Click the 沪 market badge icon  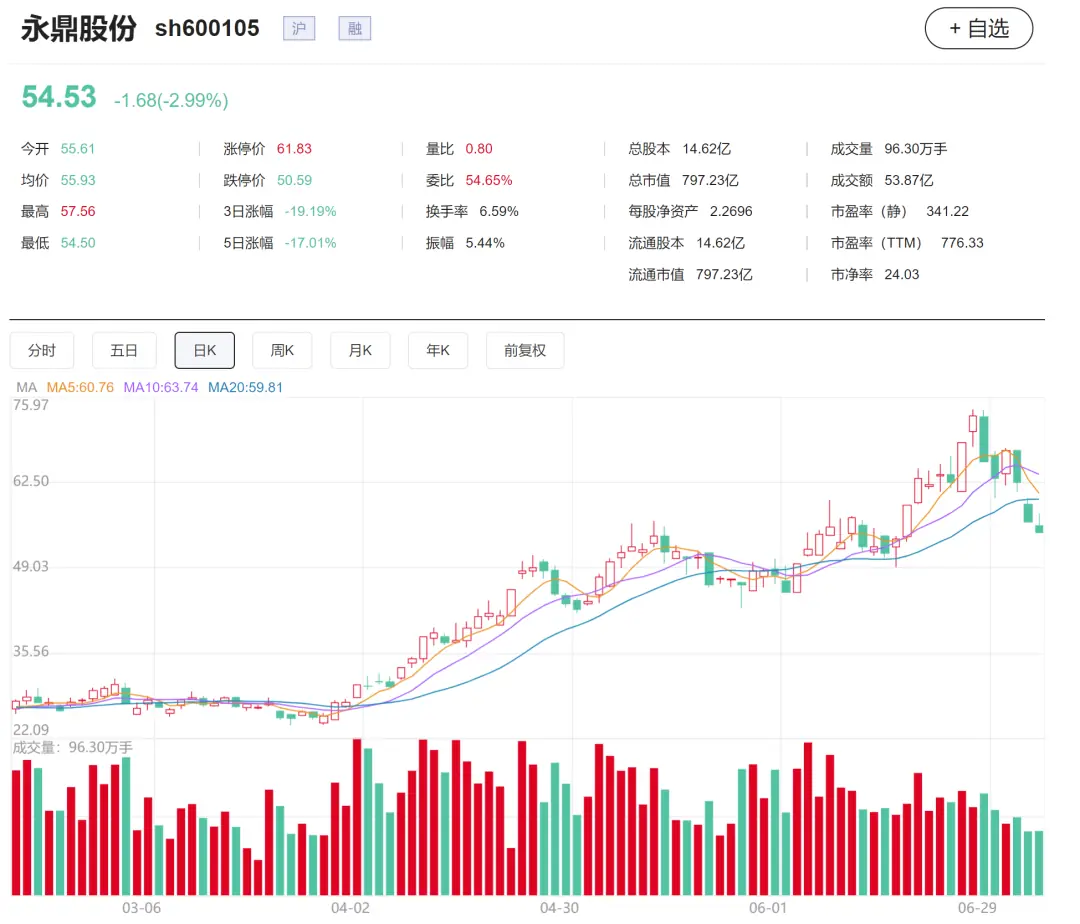[299, 28]
